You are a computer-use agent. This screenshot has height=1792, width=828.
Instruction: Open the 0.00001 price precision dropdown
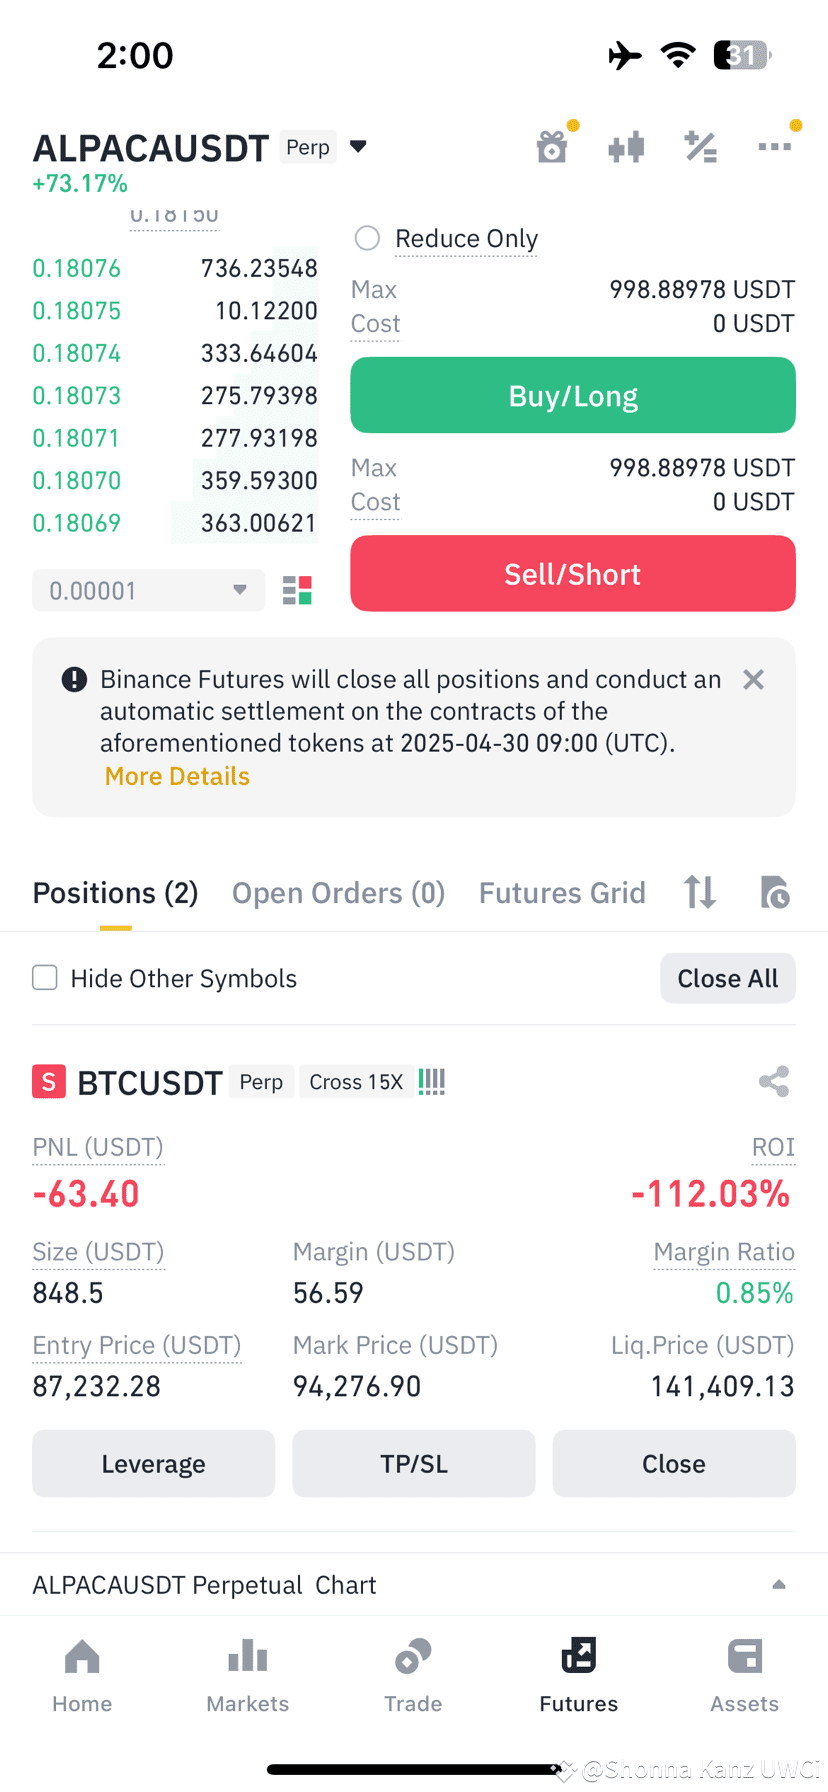[x=148, y=590]
